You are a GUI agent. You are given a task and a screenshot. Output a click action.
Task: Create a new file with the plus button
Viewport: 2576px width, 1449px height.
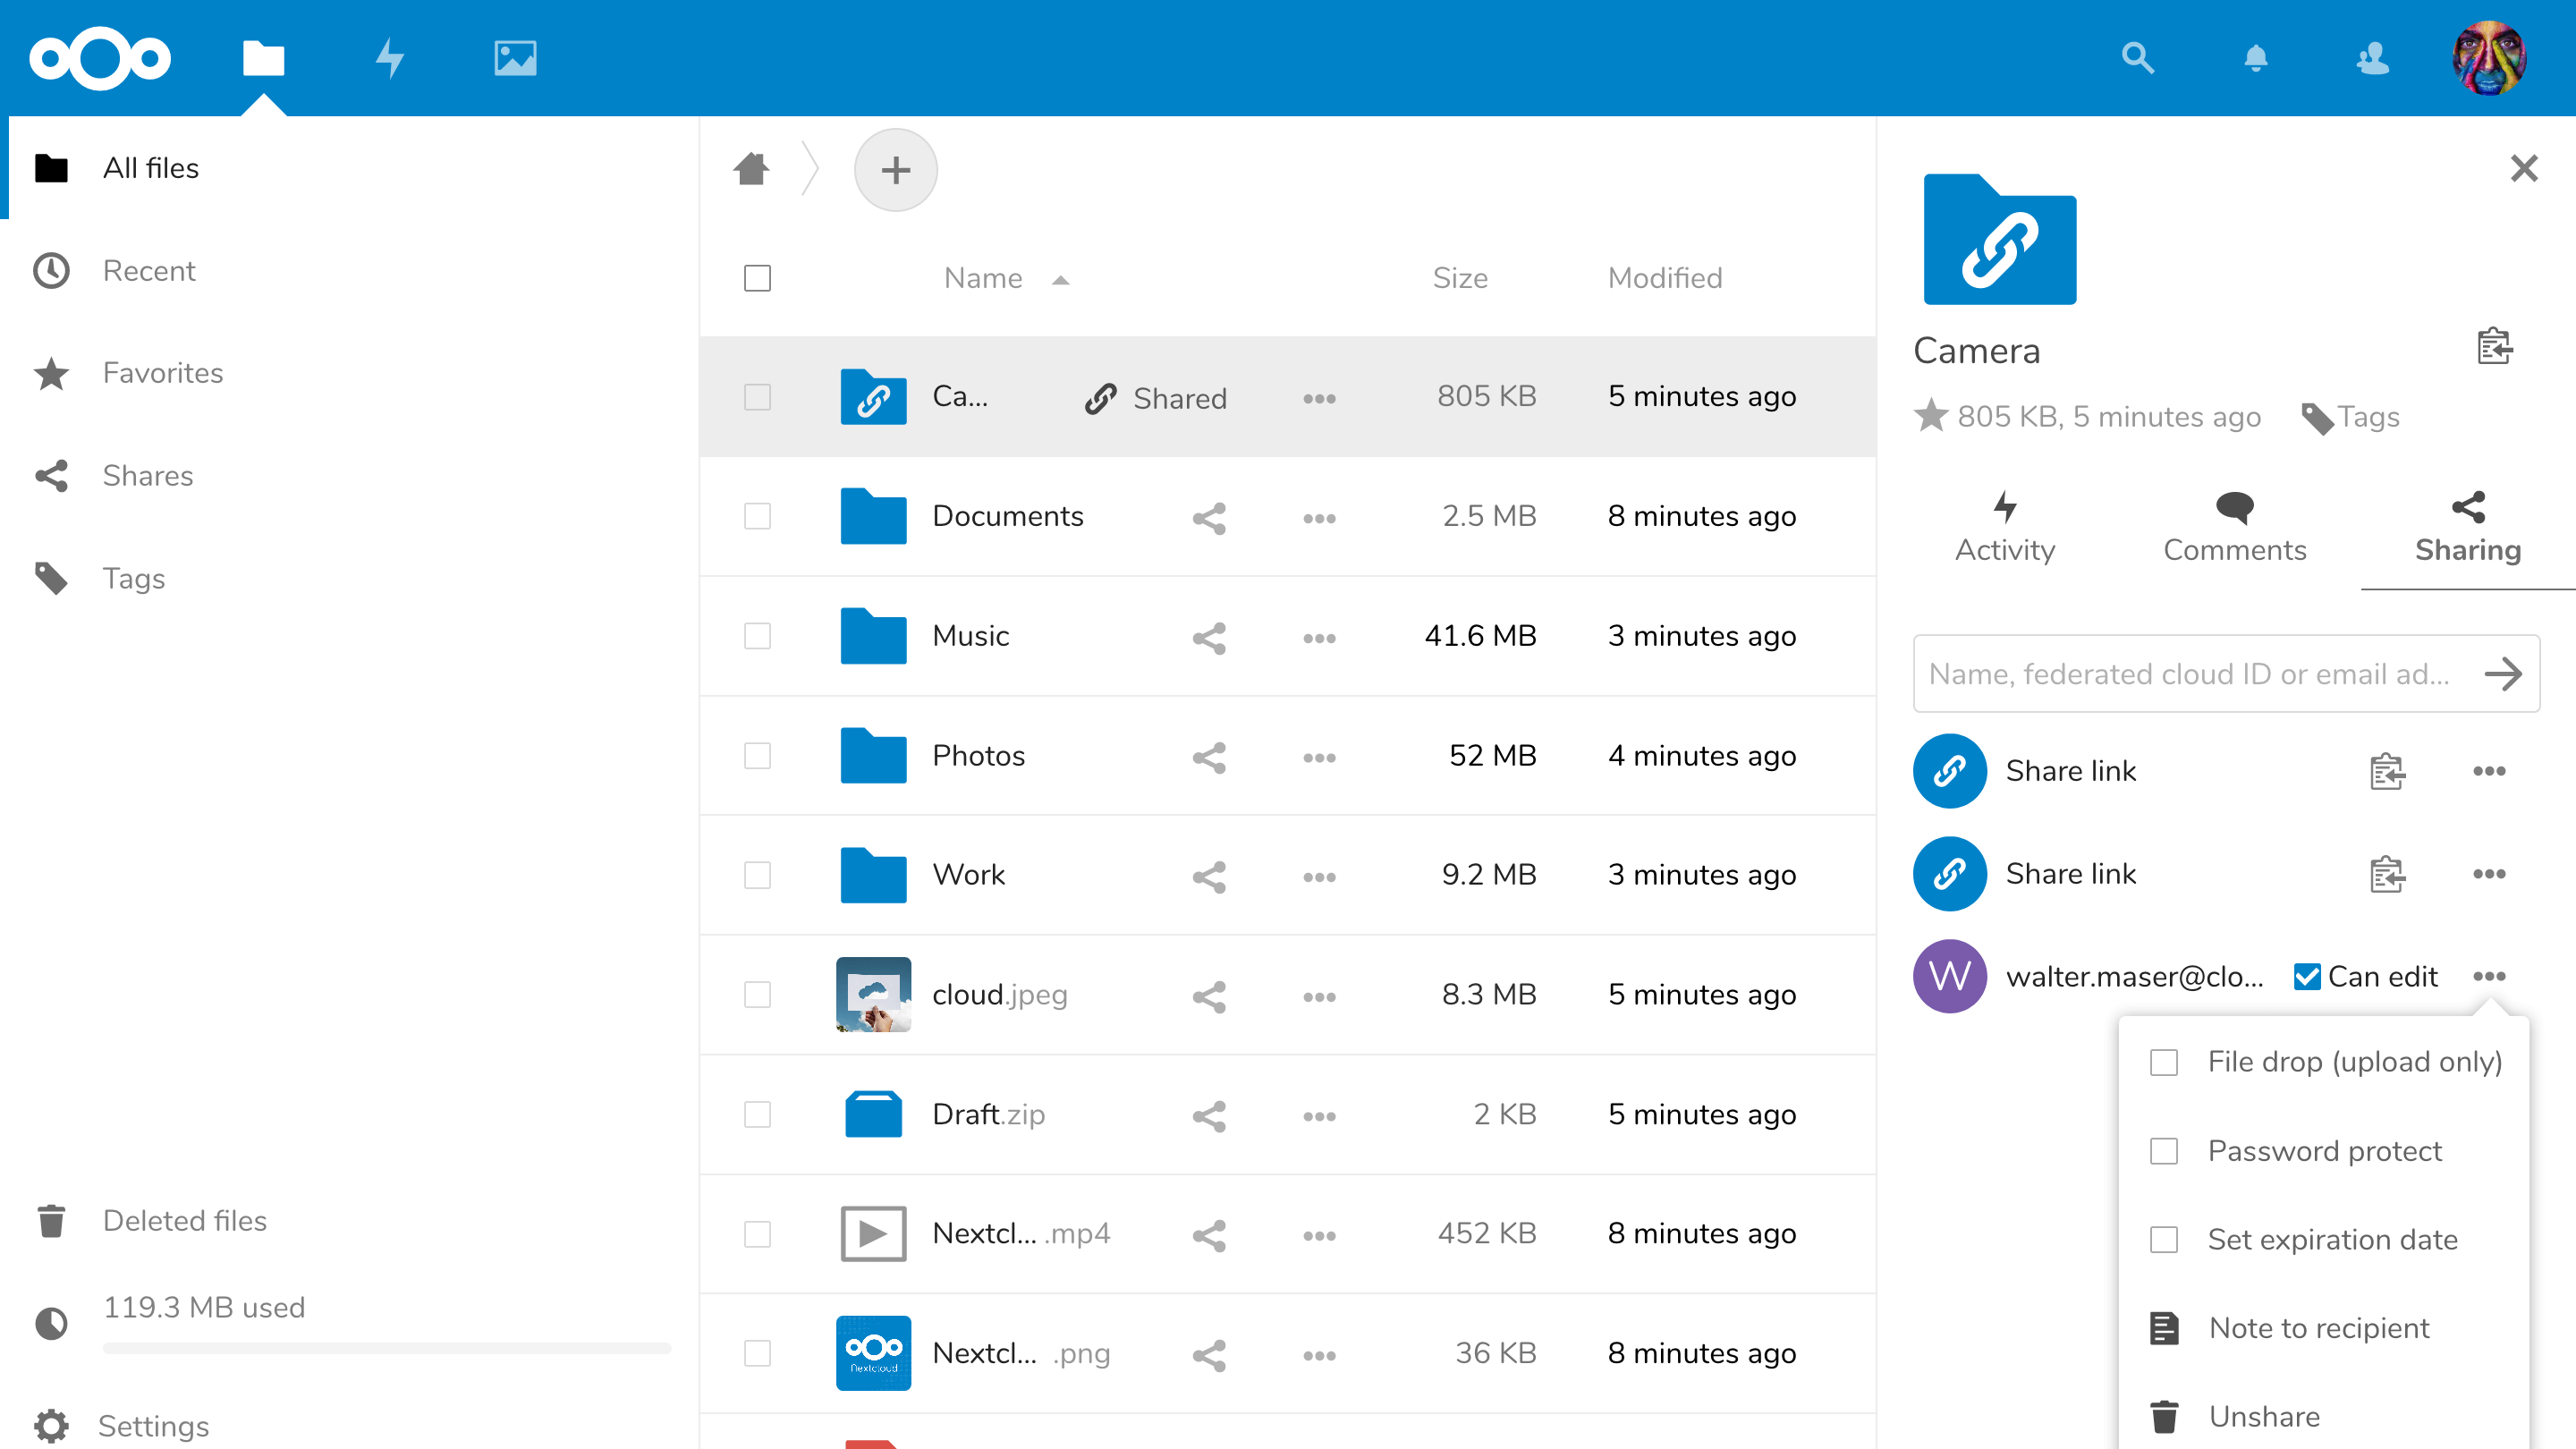[x=895, y=169]
